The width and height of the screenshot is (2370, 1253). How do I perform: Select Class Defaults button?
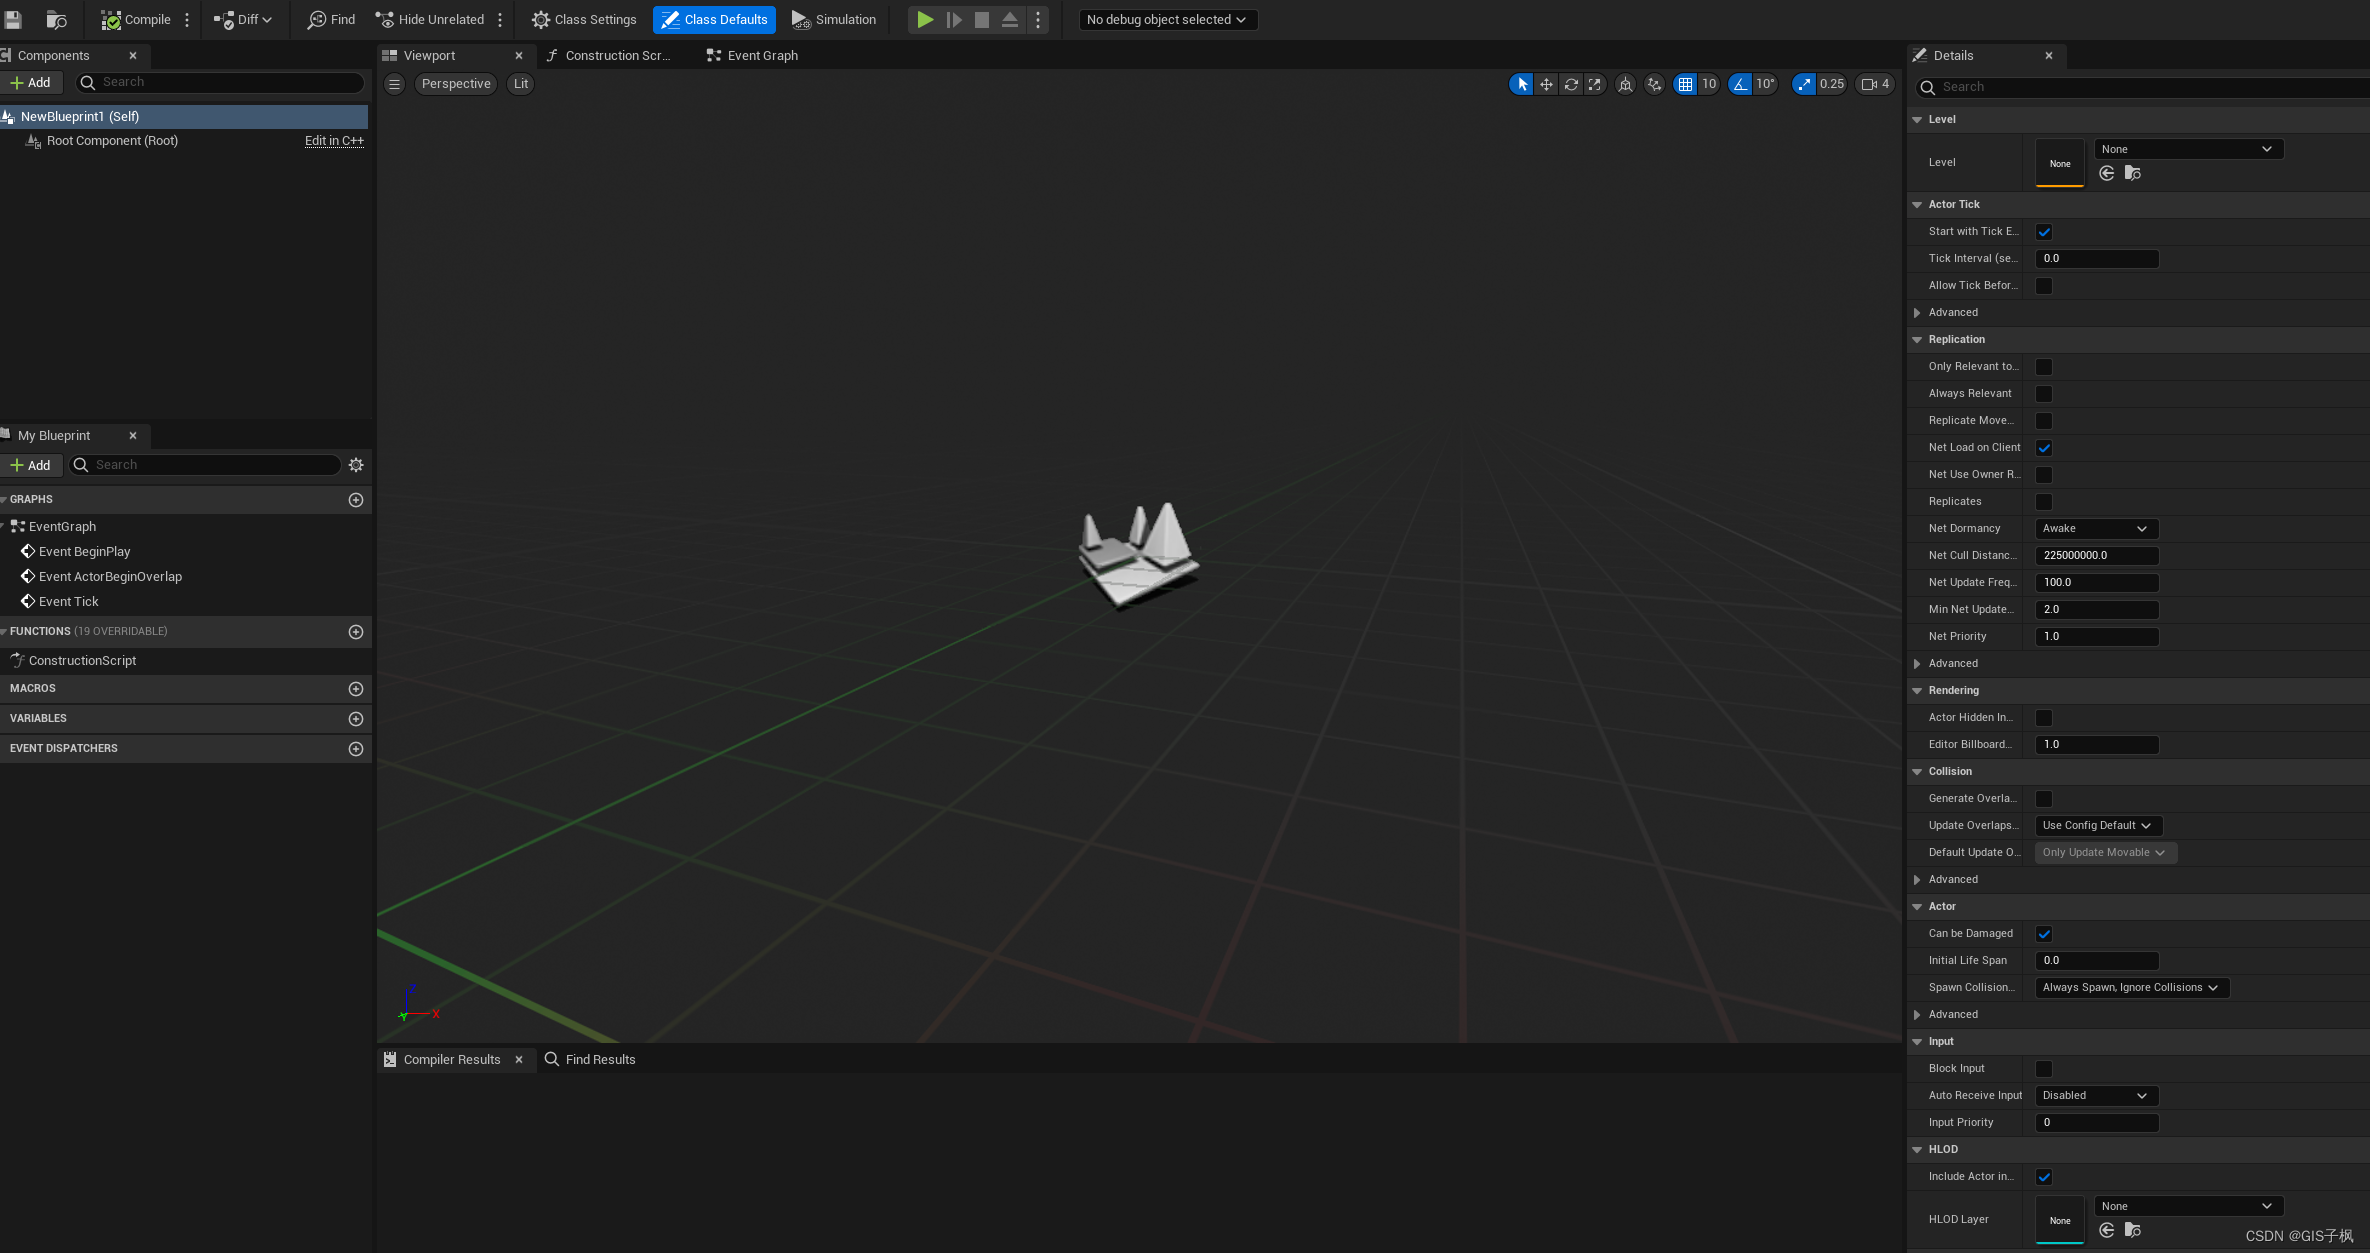click(x=714, y=19)
